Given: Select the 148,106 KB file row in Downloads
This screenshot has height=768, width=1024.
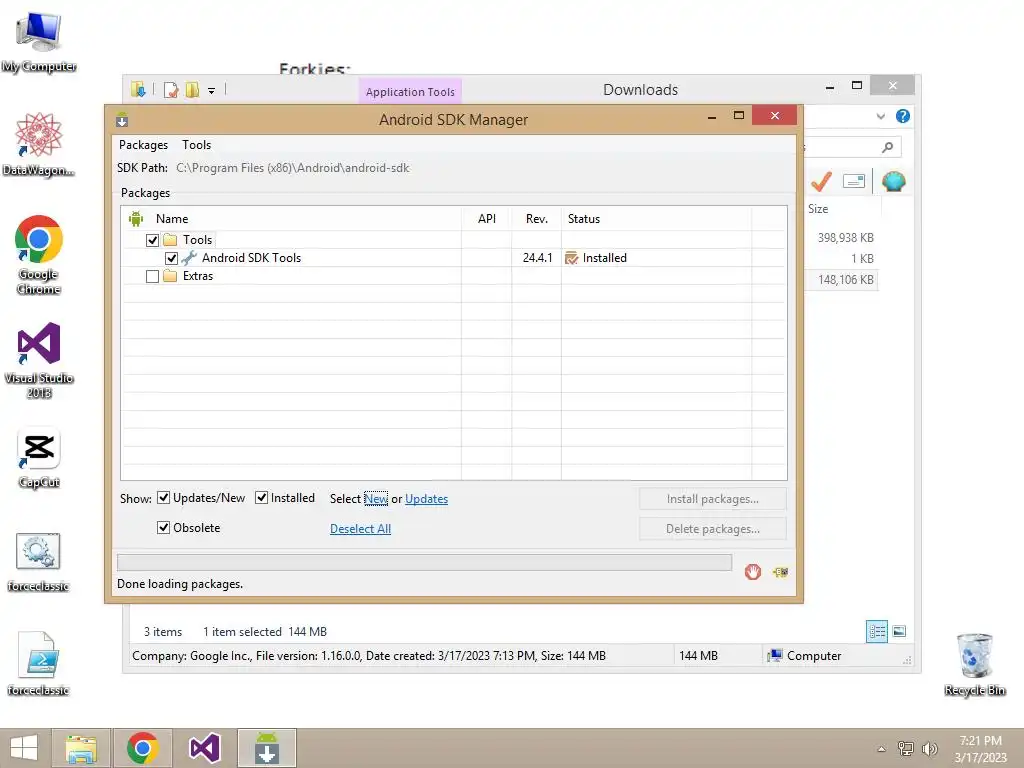Looking at the screenshot, I should coord(841,280).
